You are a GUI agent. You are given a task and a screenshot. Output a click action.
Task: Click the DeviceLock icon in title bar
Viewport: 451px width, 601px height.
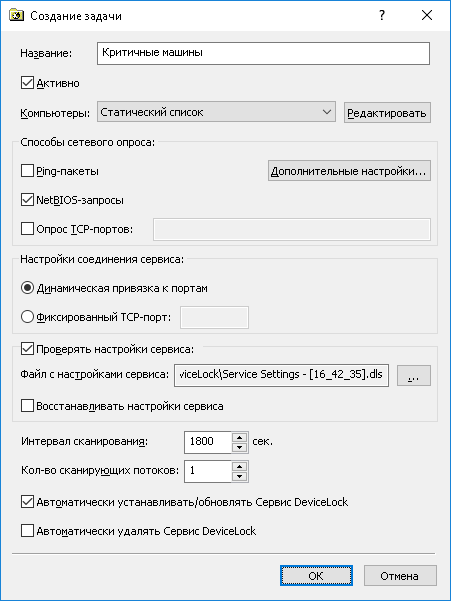(16, 16)
